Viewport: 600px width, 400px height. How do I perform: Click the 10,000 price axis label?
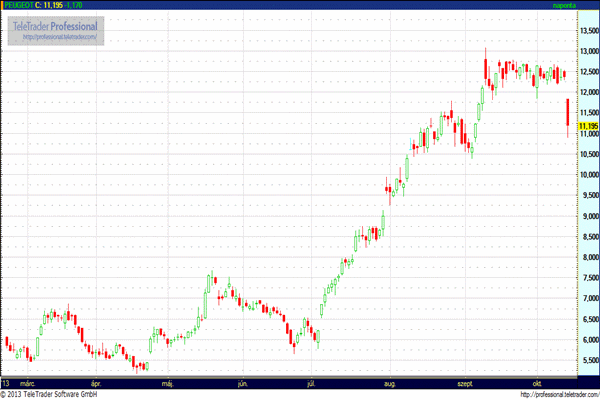(588, 175)
